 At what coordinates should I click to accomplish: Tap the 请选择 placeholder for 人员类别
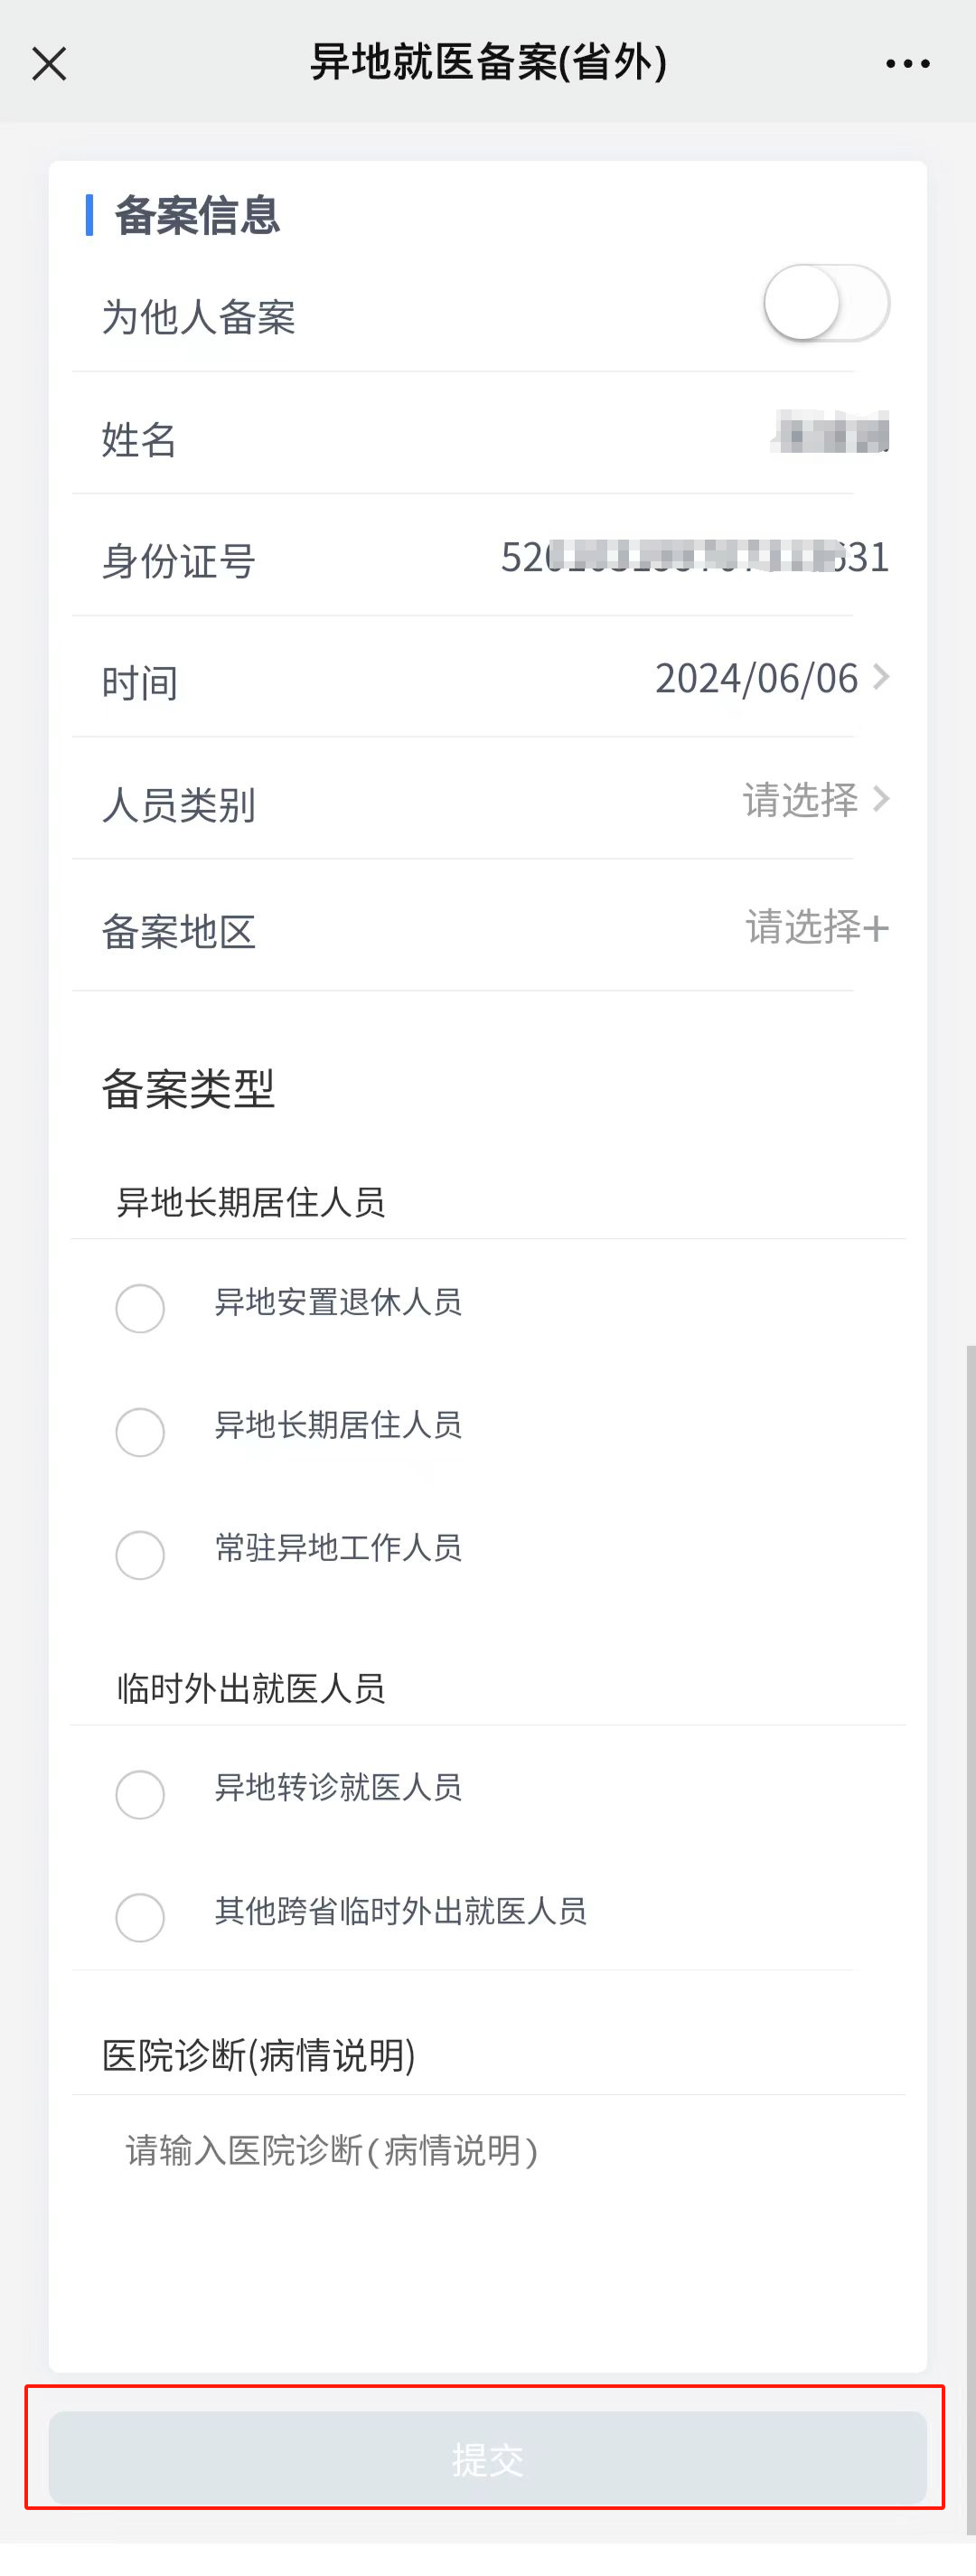(x=800, y=800)
